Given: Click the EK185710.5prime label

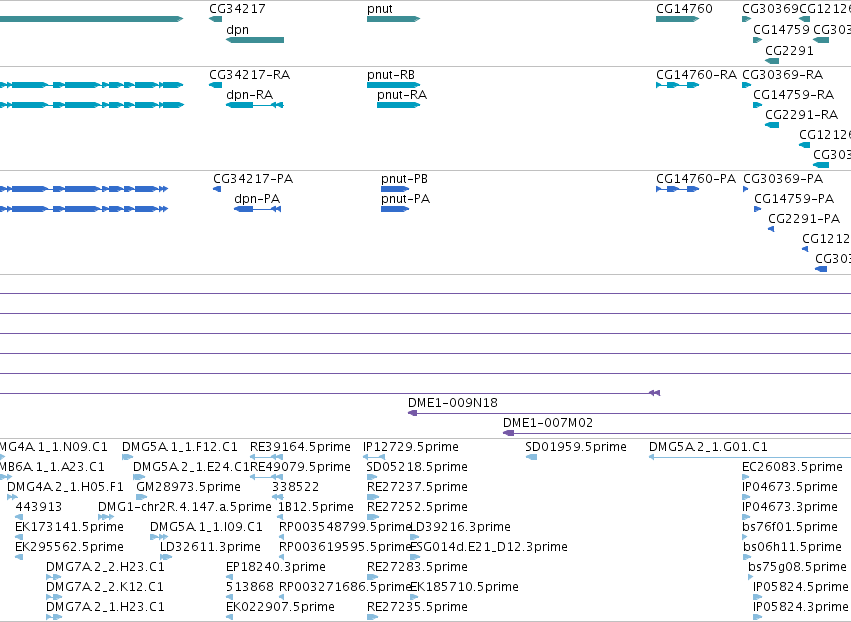Looking at the screenshot, I should click(465, 588).
